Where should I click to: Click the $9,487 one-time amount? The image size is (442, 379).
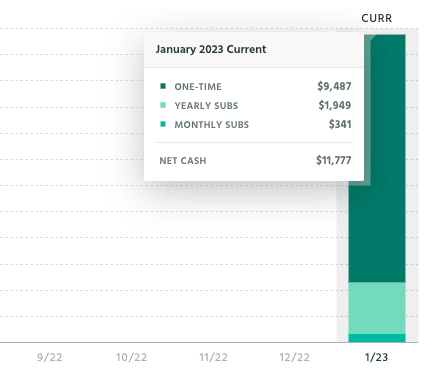click(334, 86)
